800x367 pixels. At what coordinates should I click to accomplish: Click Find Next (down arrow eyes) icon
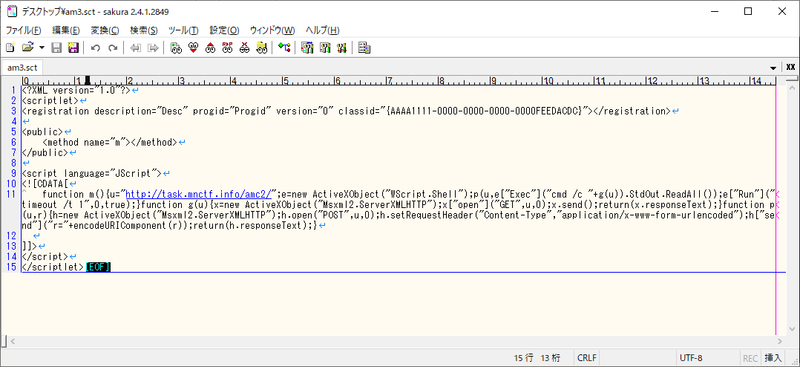click(193, 48)
